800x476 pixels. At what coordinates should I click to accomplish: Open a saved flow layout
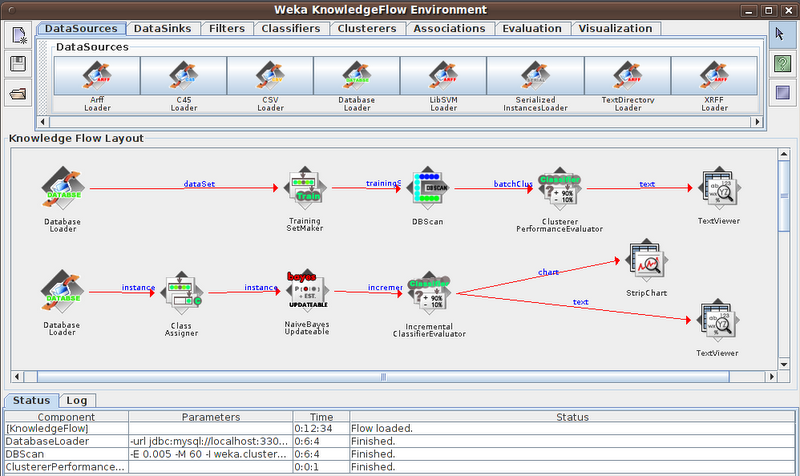18,93
